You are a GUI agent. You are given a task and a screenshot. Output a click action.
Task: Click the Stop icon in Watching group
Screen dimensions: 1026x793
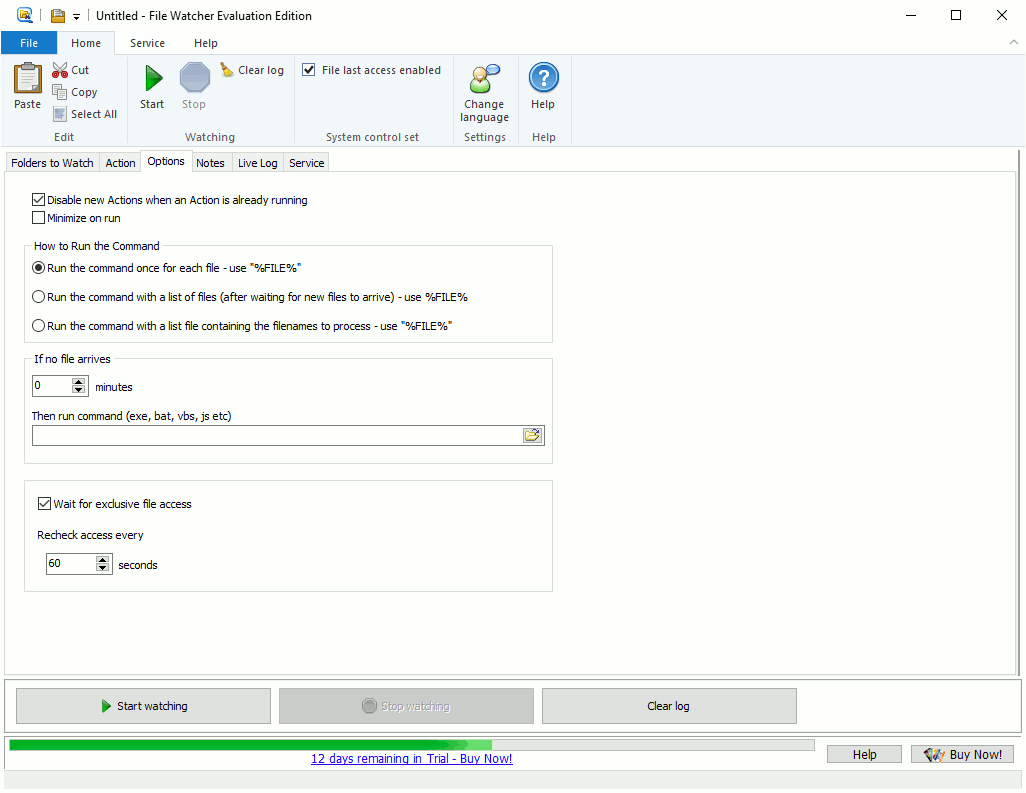[194, 80]
